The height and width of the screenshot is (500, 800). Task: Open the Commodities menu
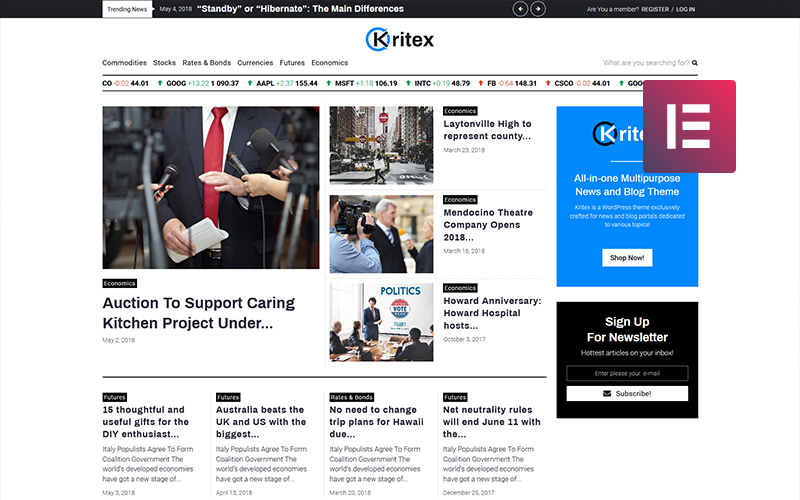(x=124, y=63)
